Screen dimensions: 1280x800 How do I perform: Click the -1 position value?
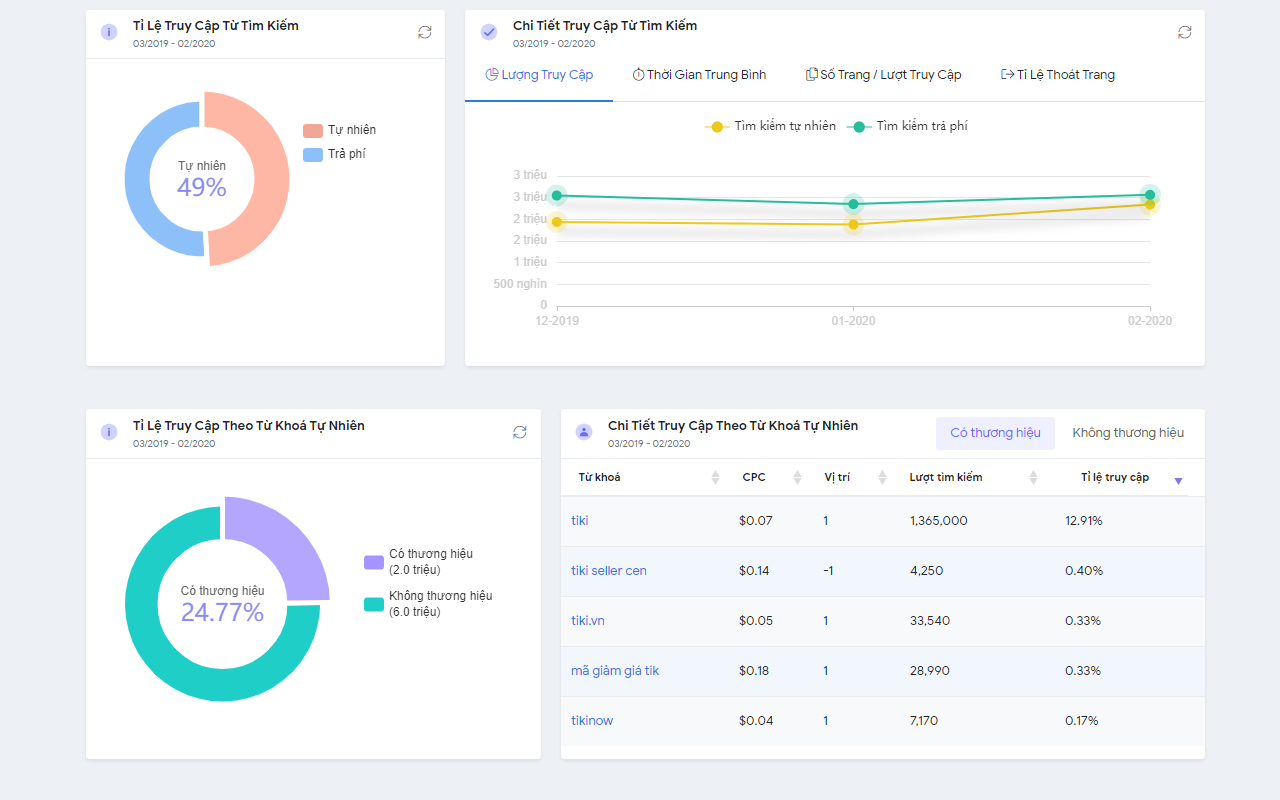coord(829,571)
